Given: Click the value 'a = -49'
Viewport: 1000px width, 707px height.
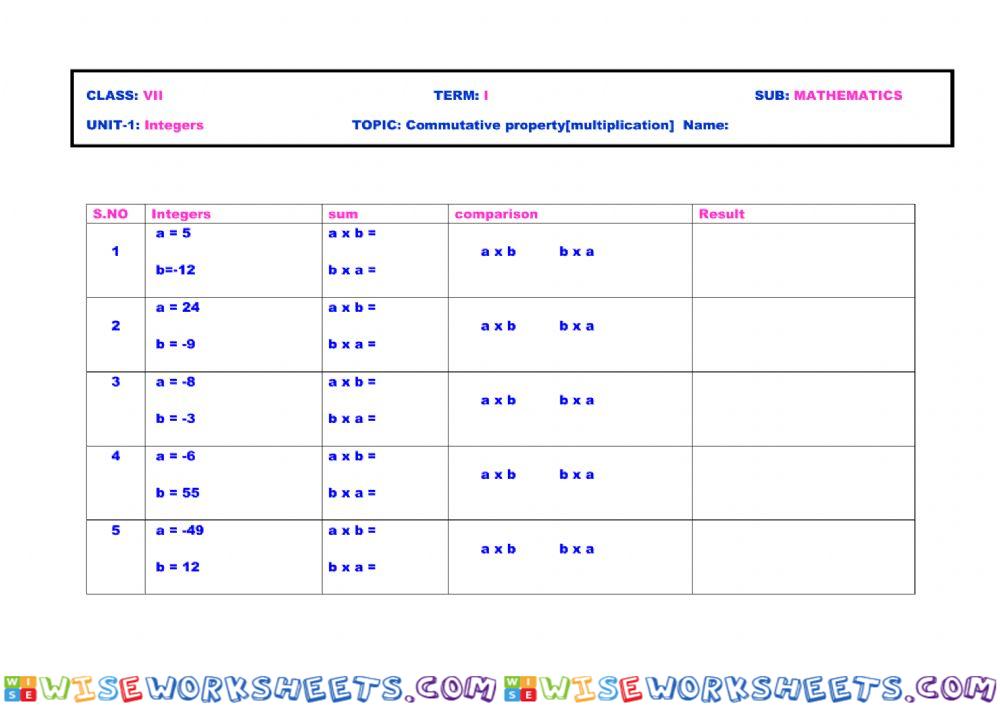Looking at the screenshot, I should pyautogui.click(x=180, y=530).
